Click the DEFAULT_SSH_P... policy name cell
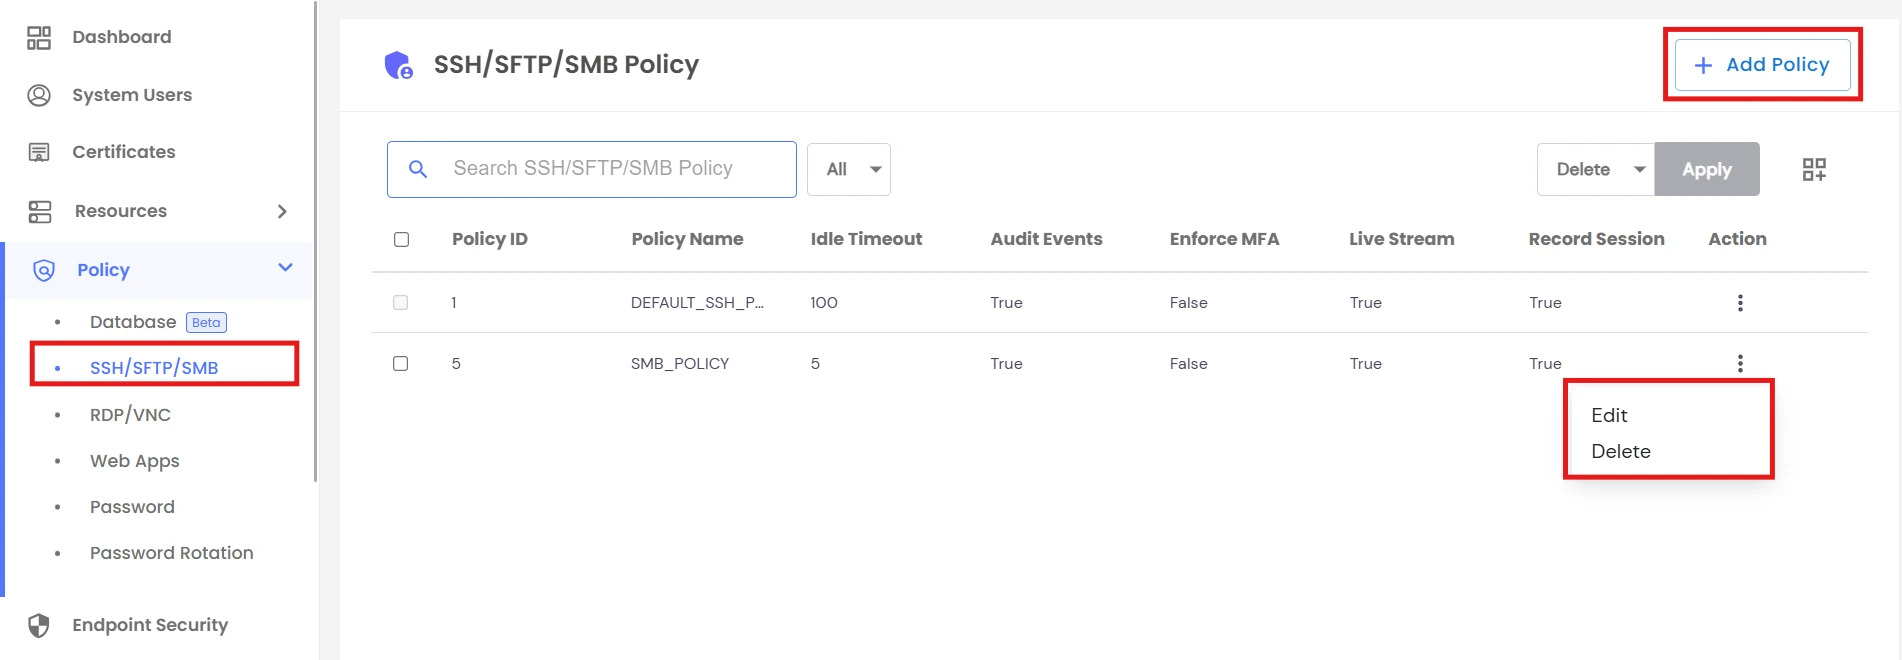 coord(697,303)
